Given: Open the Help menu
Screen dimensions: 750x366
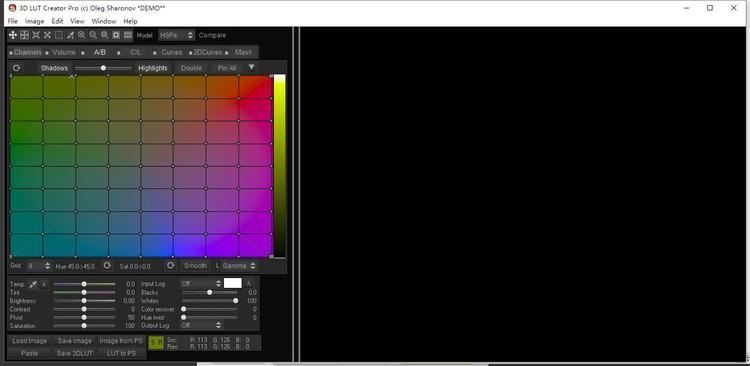Looking at the screenshot, I should [x=130, y=21].
